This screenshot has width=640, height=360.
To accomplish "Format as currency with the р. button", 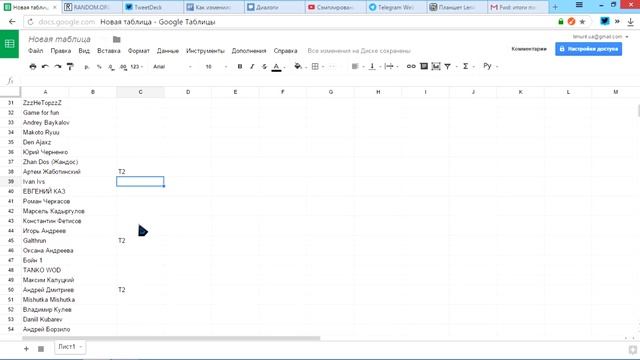I will pyautogui.click(x=87, y=67).
